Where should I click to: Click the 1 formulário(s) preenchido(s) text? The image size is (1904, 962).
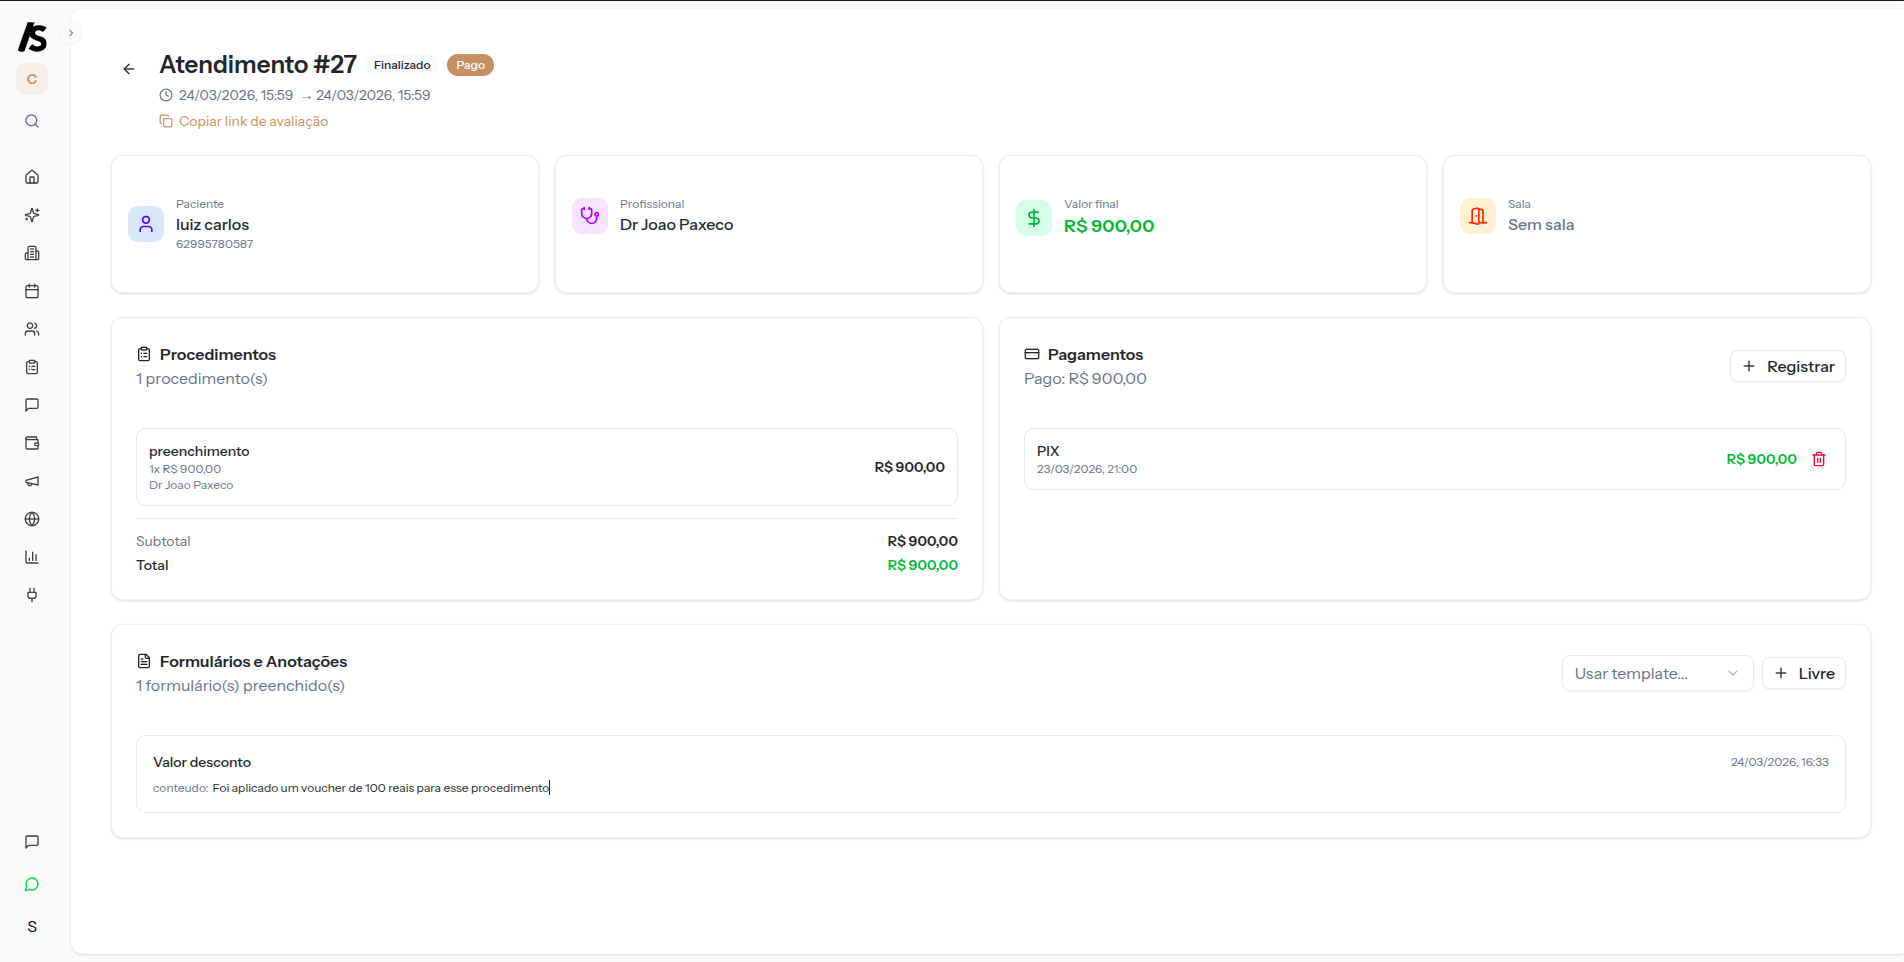point(240,686)
